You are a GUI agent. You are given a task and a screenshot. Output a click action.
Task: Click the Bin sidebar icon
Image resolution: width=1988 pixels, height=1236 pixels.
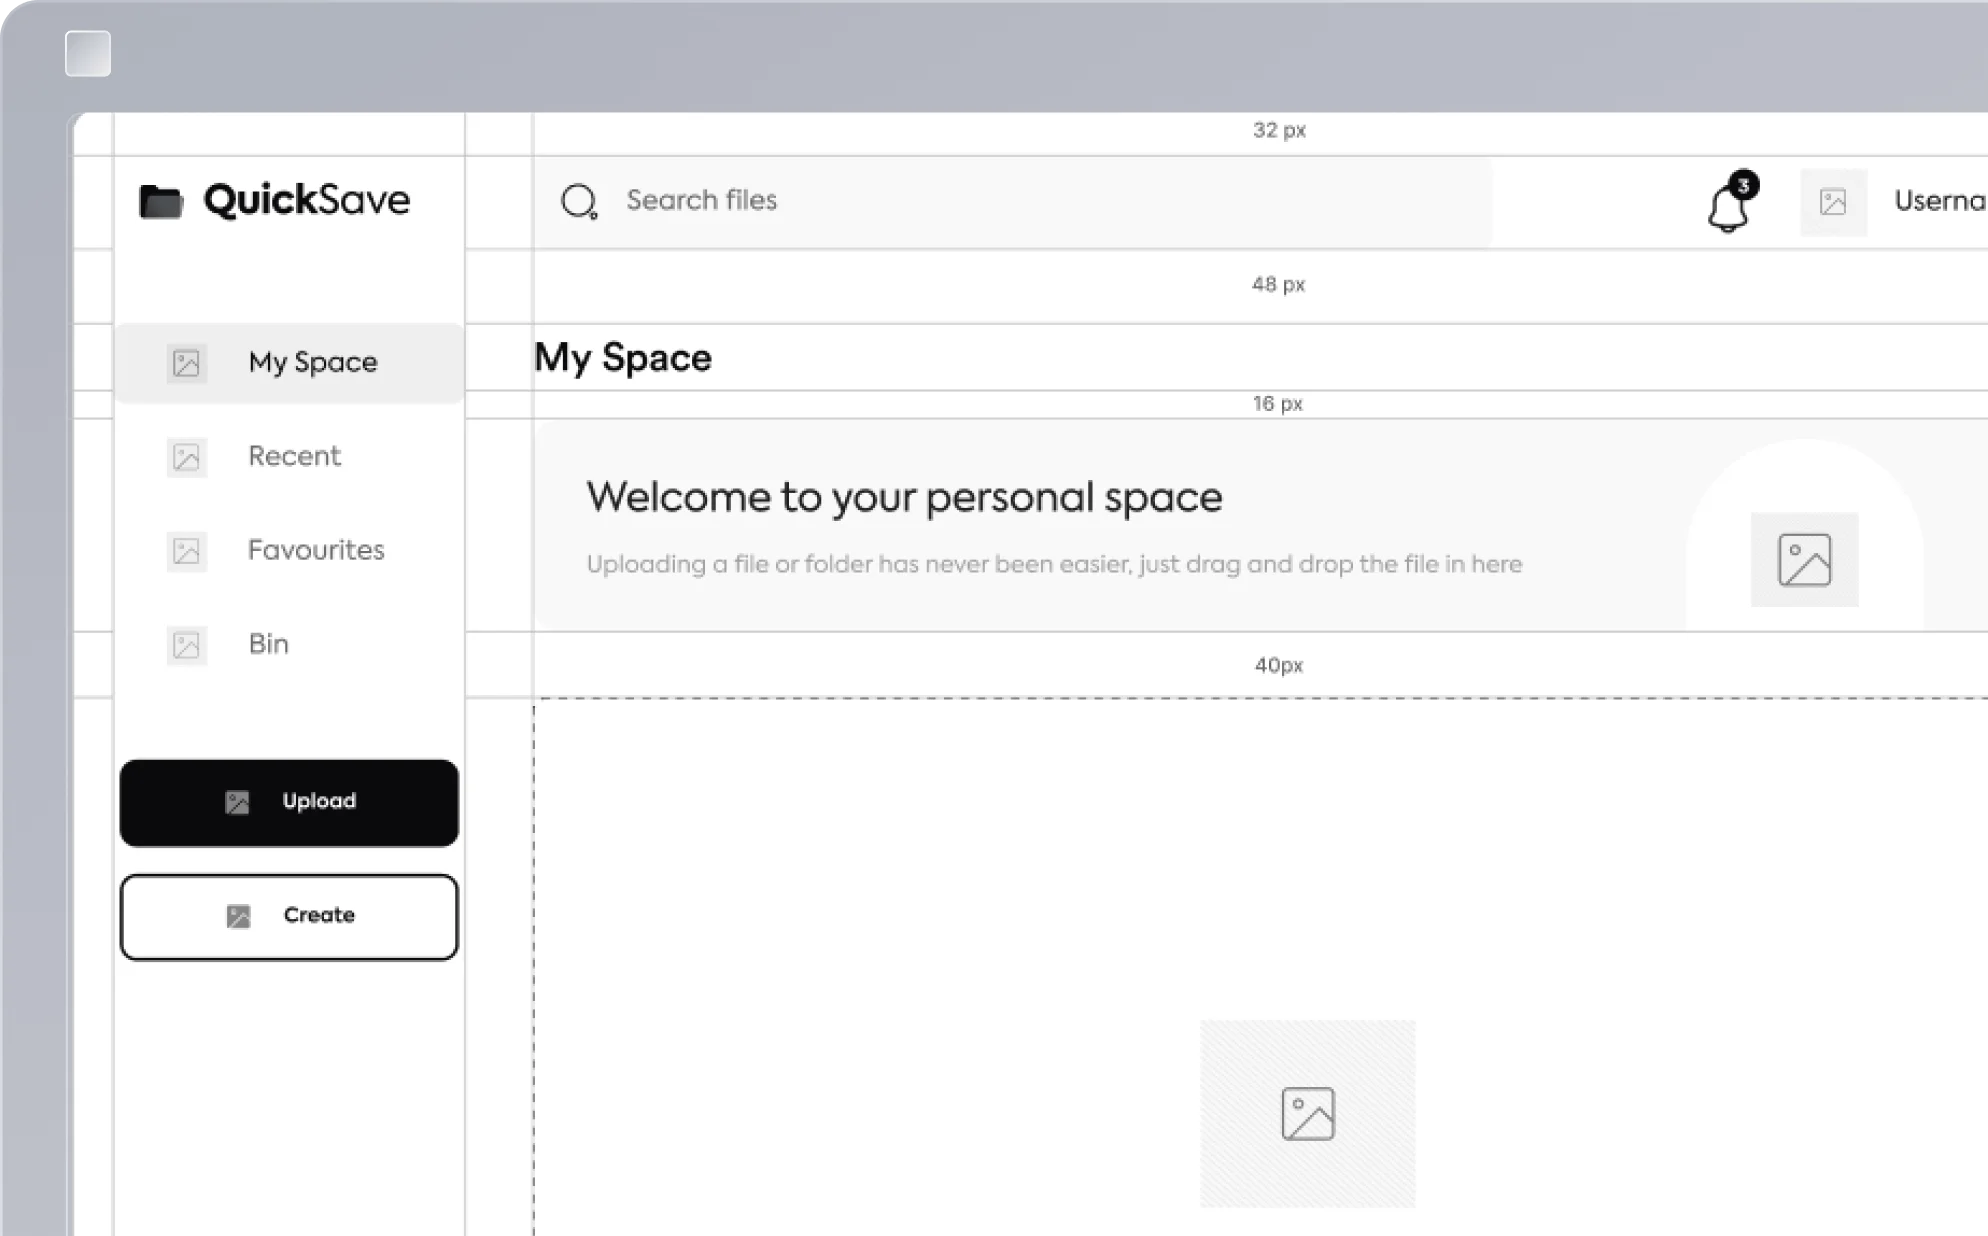(186, 645)
